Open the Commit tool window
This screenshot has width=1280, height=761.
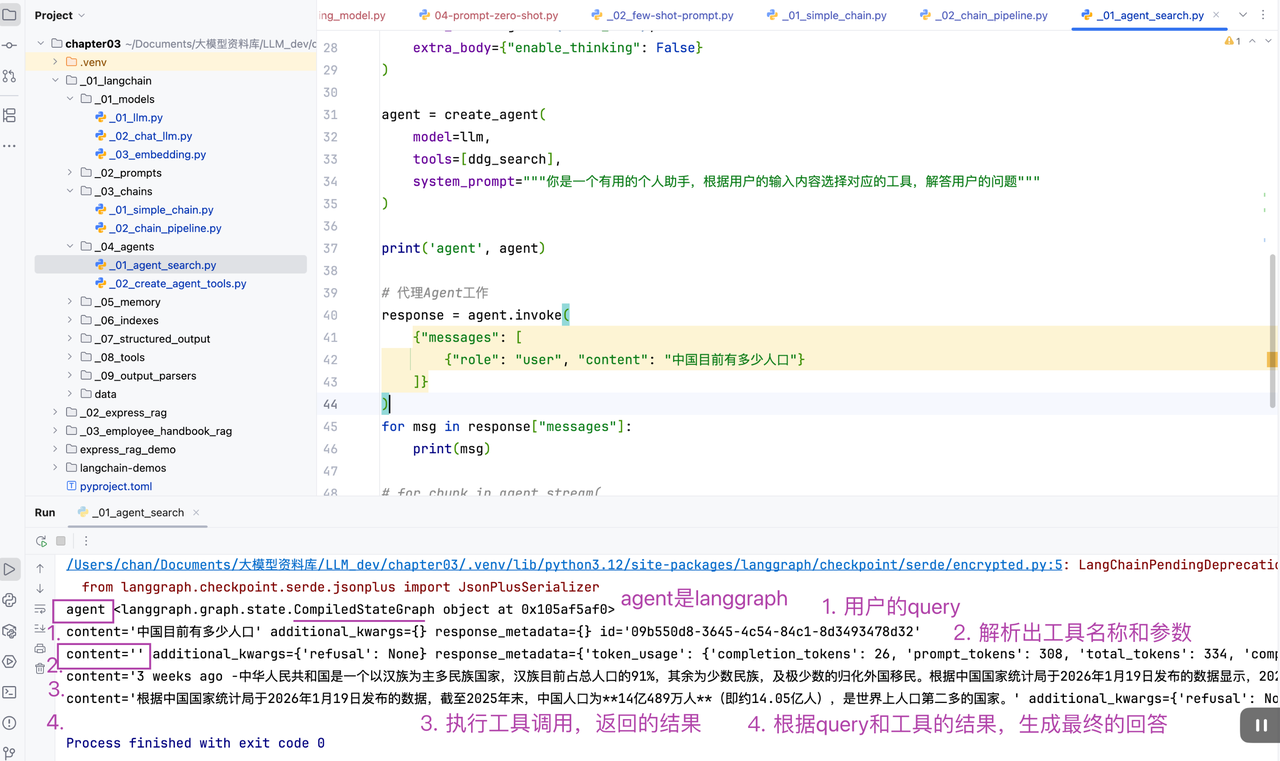10,46
